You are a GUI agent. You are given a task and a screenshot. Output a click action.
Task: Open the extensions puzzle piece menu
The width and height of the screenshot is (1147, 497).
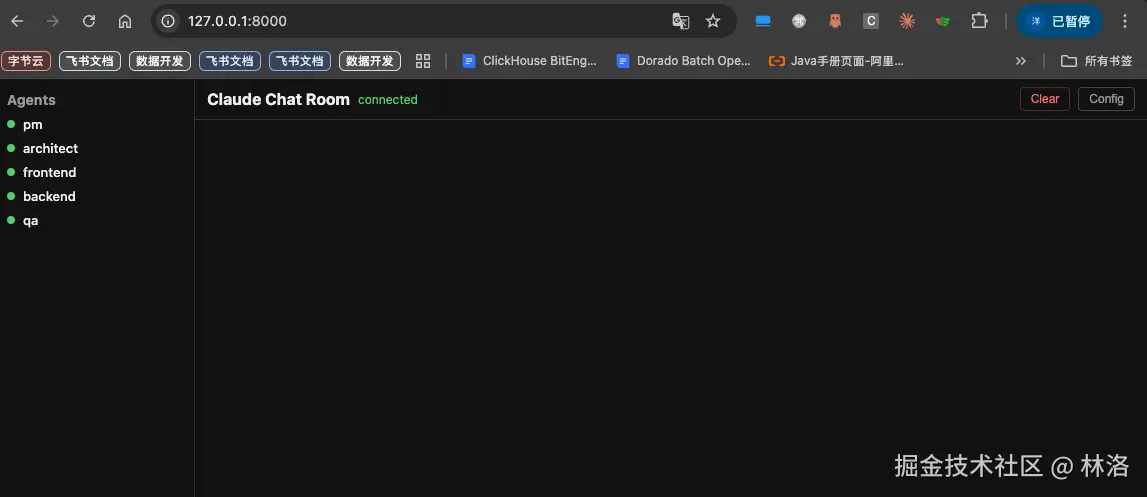pos(979,21)
